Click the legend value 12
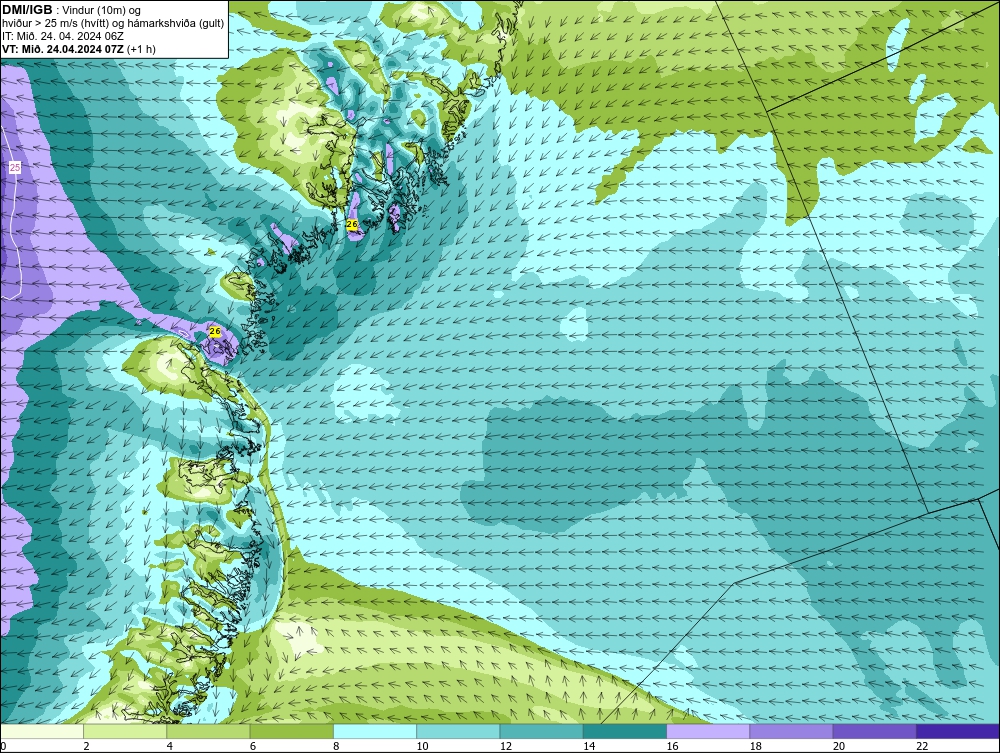The height and width of the screenshot is (753, 1000). (506, 747)
